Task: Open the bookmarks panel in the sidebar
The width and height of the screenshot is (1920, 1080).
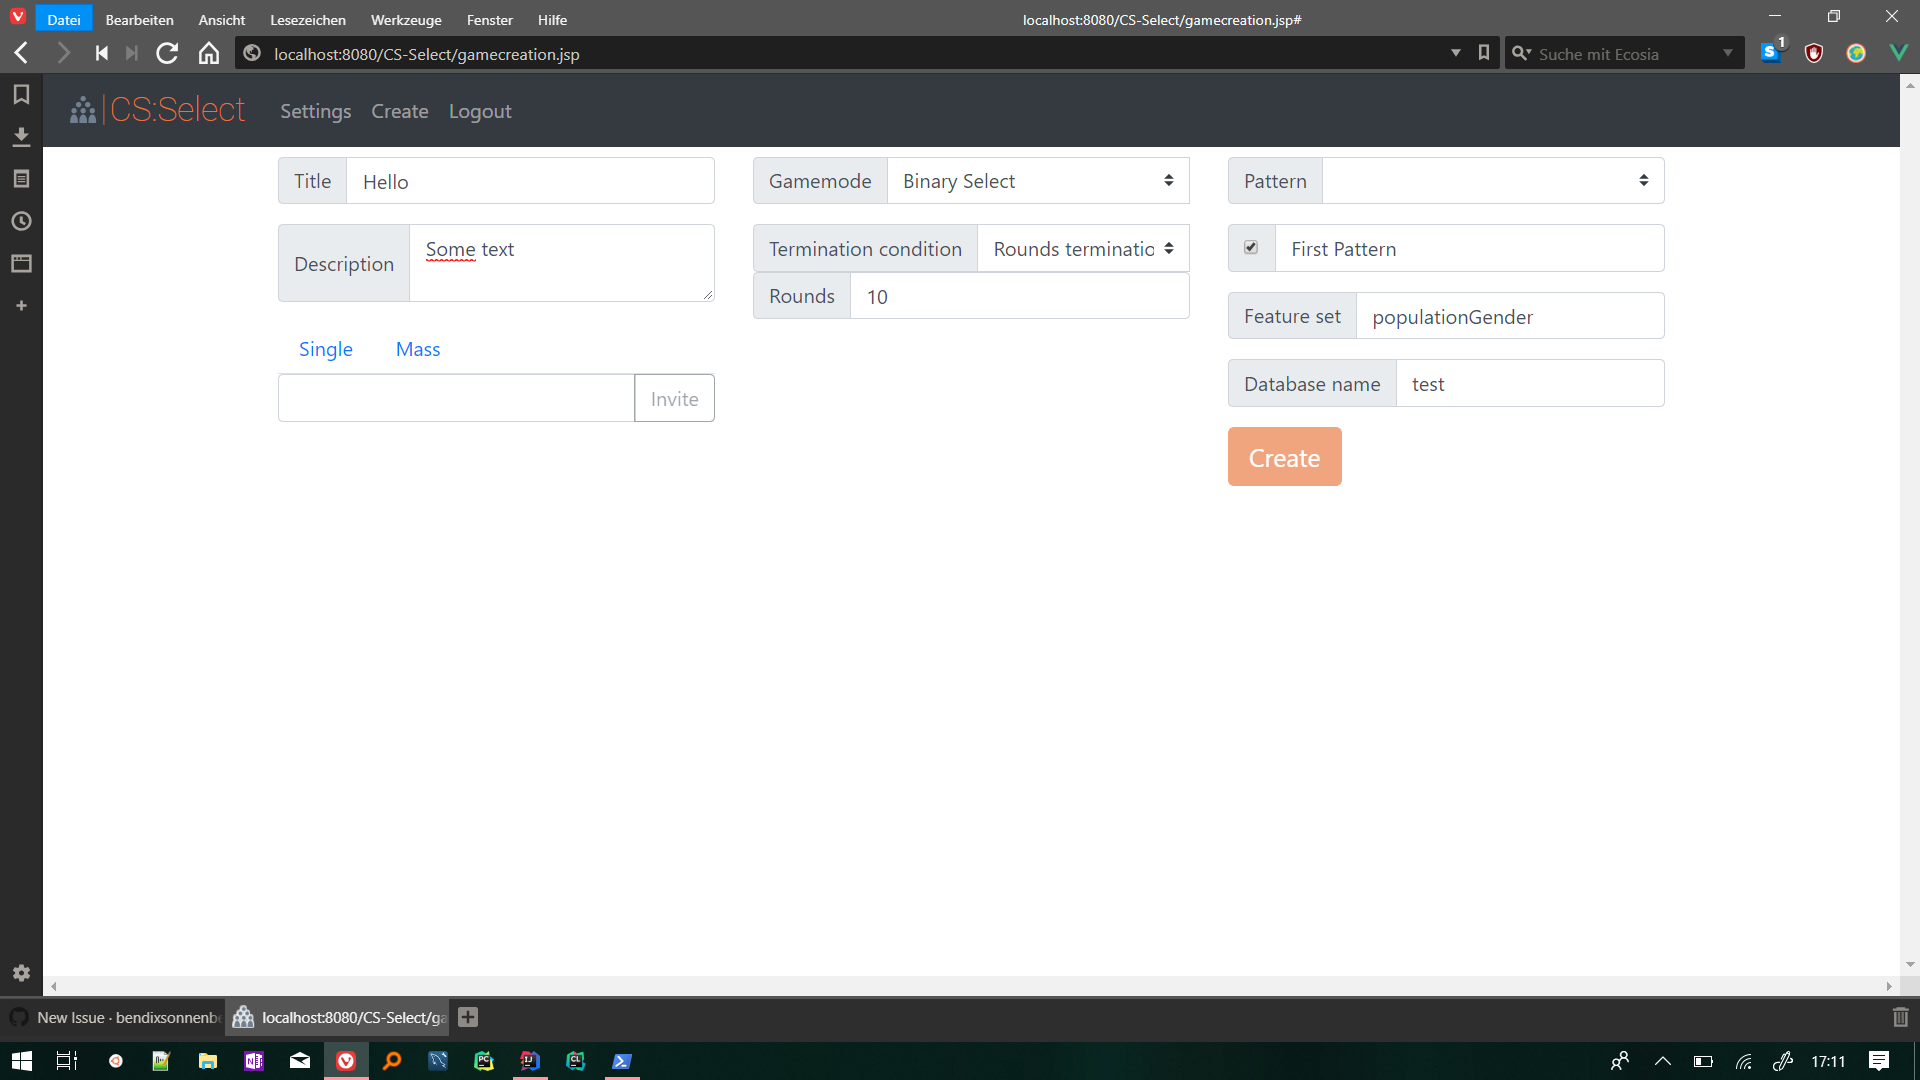Action: point(21,94)
